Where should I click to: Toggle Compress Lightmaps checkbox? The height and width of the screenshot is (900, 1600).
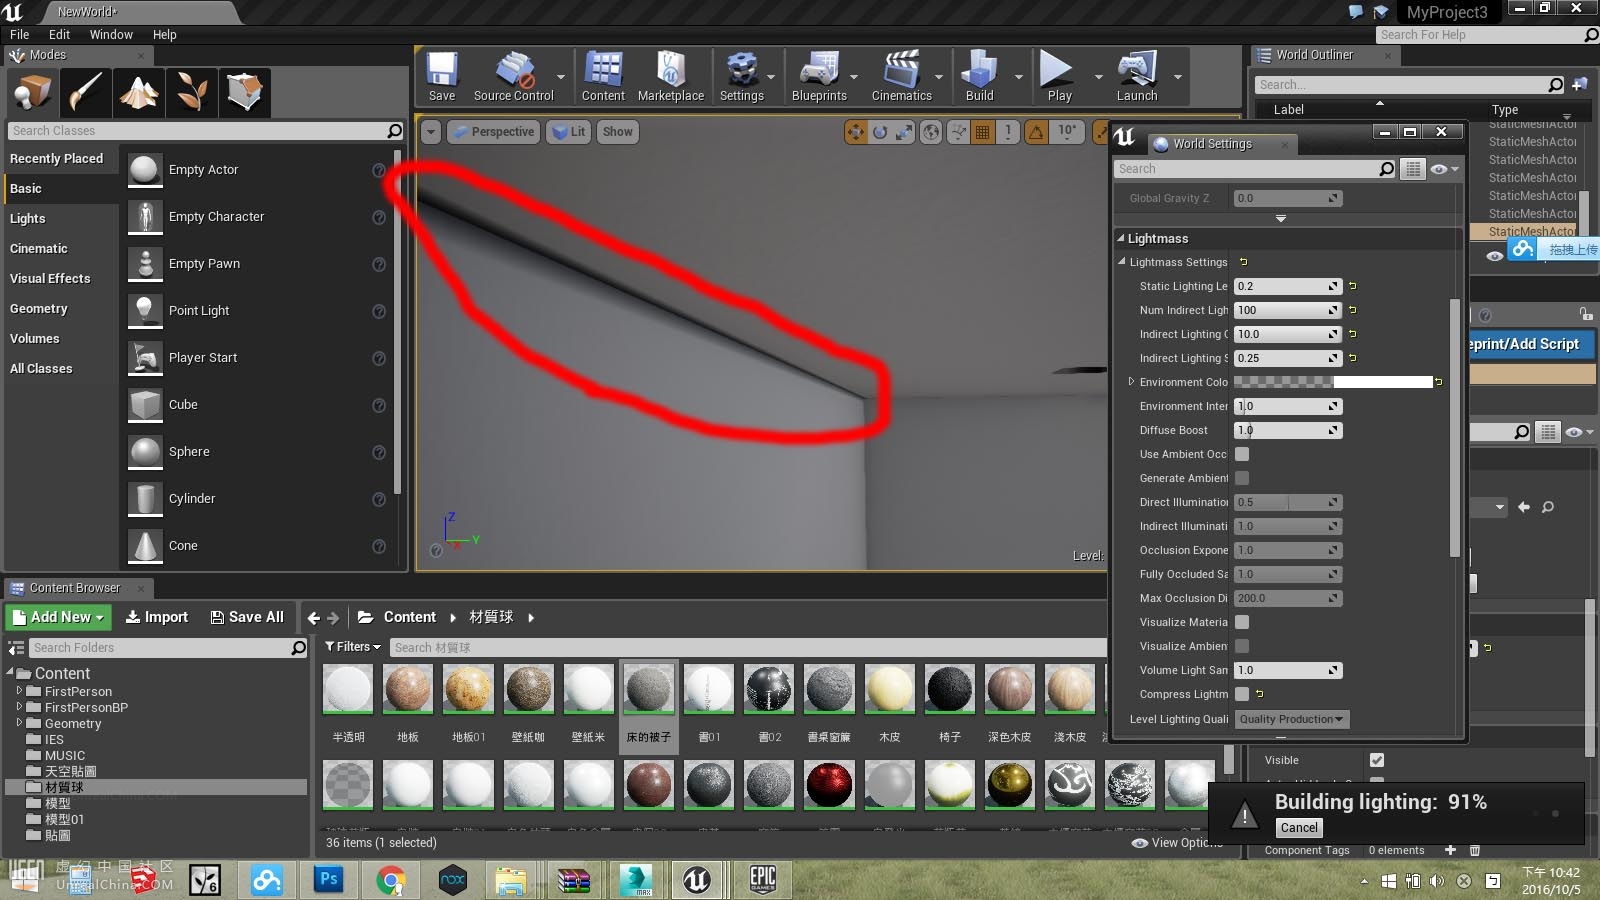pos(1242,694)
